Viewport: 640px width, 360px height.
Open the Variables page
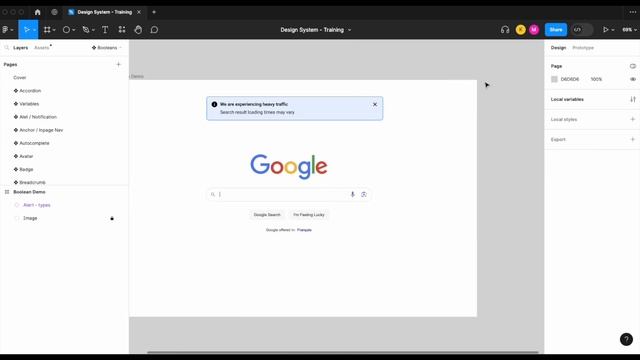point(29,104)
